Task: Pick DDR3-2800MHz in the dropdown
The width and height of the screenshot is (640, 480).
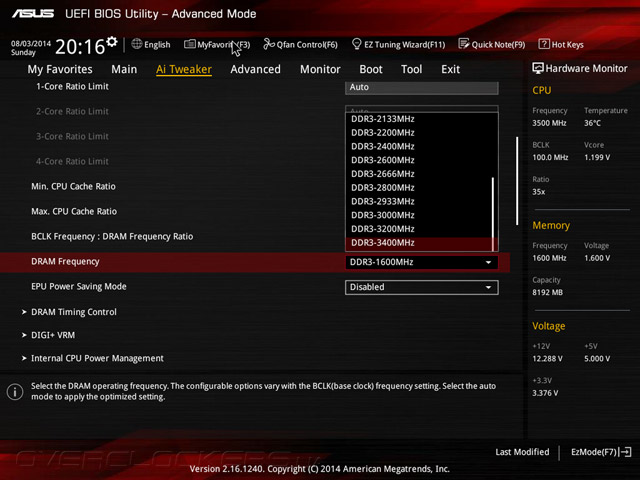Action: coord(419,188)
